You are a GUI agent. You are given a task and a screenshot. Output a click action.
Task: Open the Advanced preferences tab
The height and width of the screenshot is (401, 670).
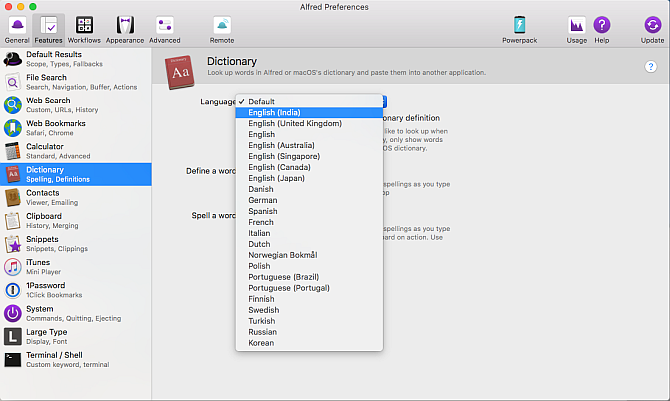coord(165,28)
